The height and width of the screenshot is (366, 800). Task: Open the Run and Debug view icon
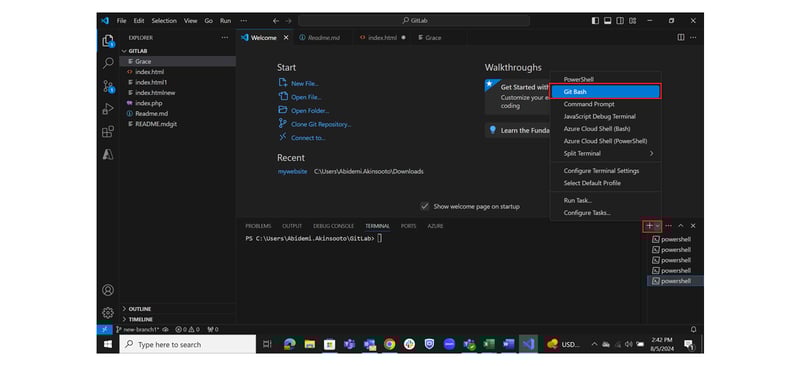(108, 109)
